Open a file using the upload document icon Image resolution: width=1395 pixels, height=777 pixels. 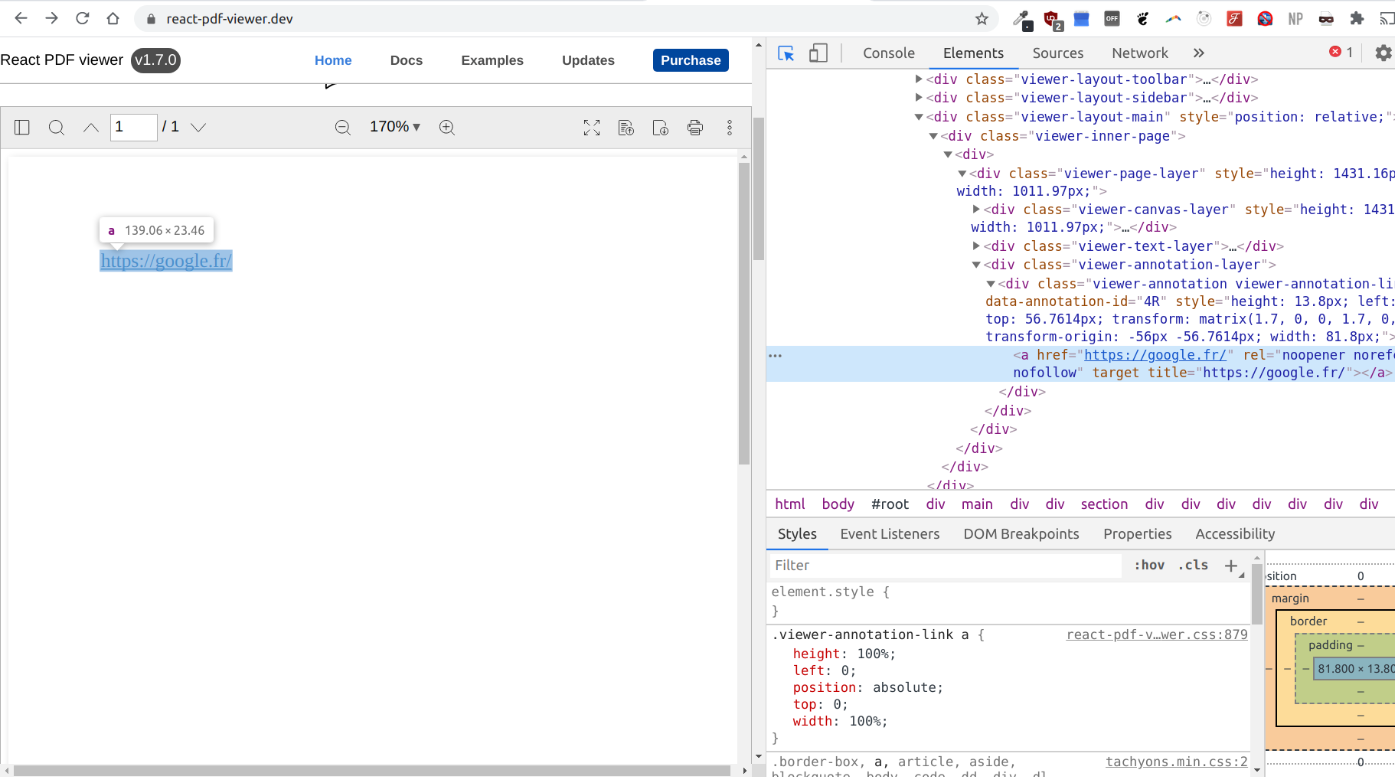626,127
